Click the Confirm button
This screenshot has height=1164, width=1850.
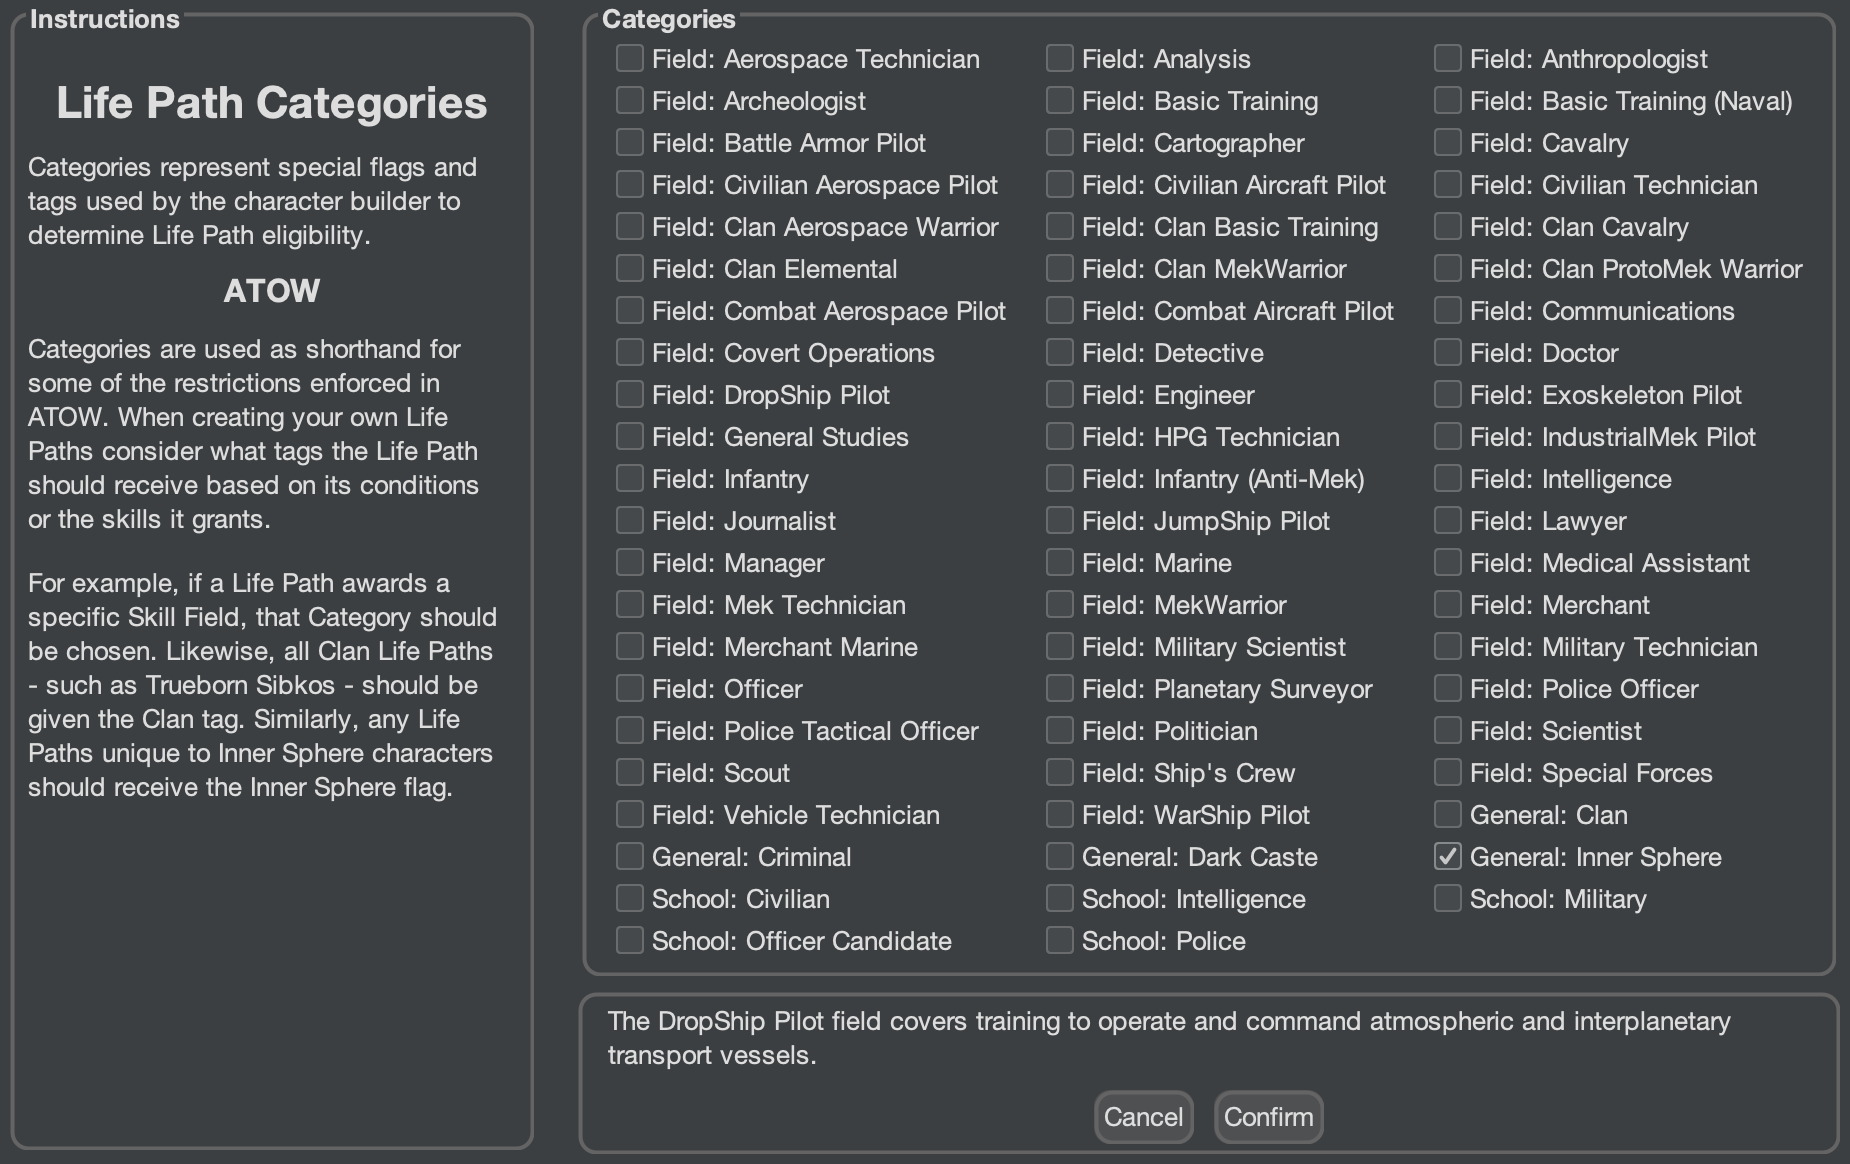1268,1117
